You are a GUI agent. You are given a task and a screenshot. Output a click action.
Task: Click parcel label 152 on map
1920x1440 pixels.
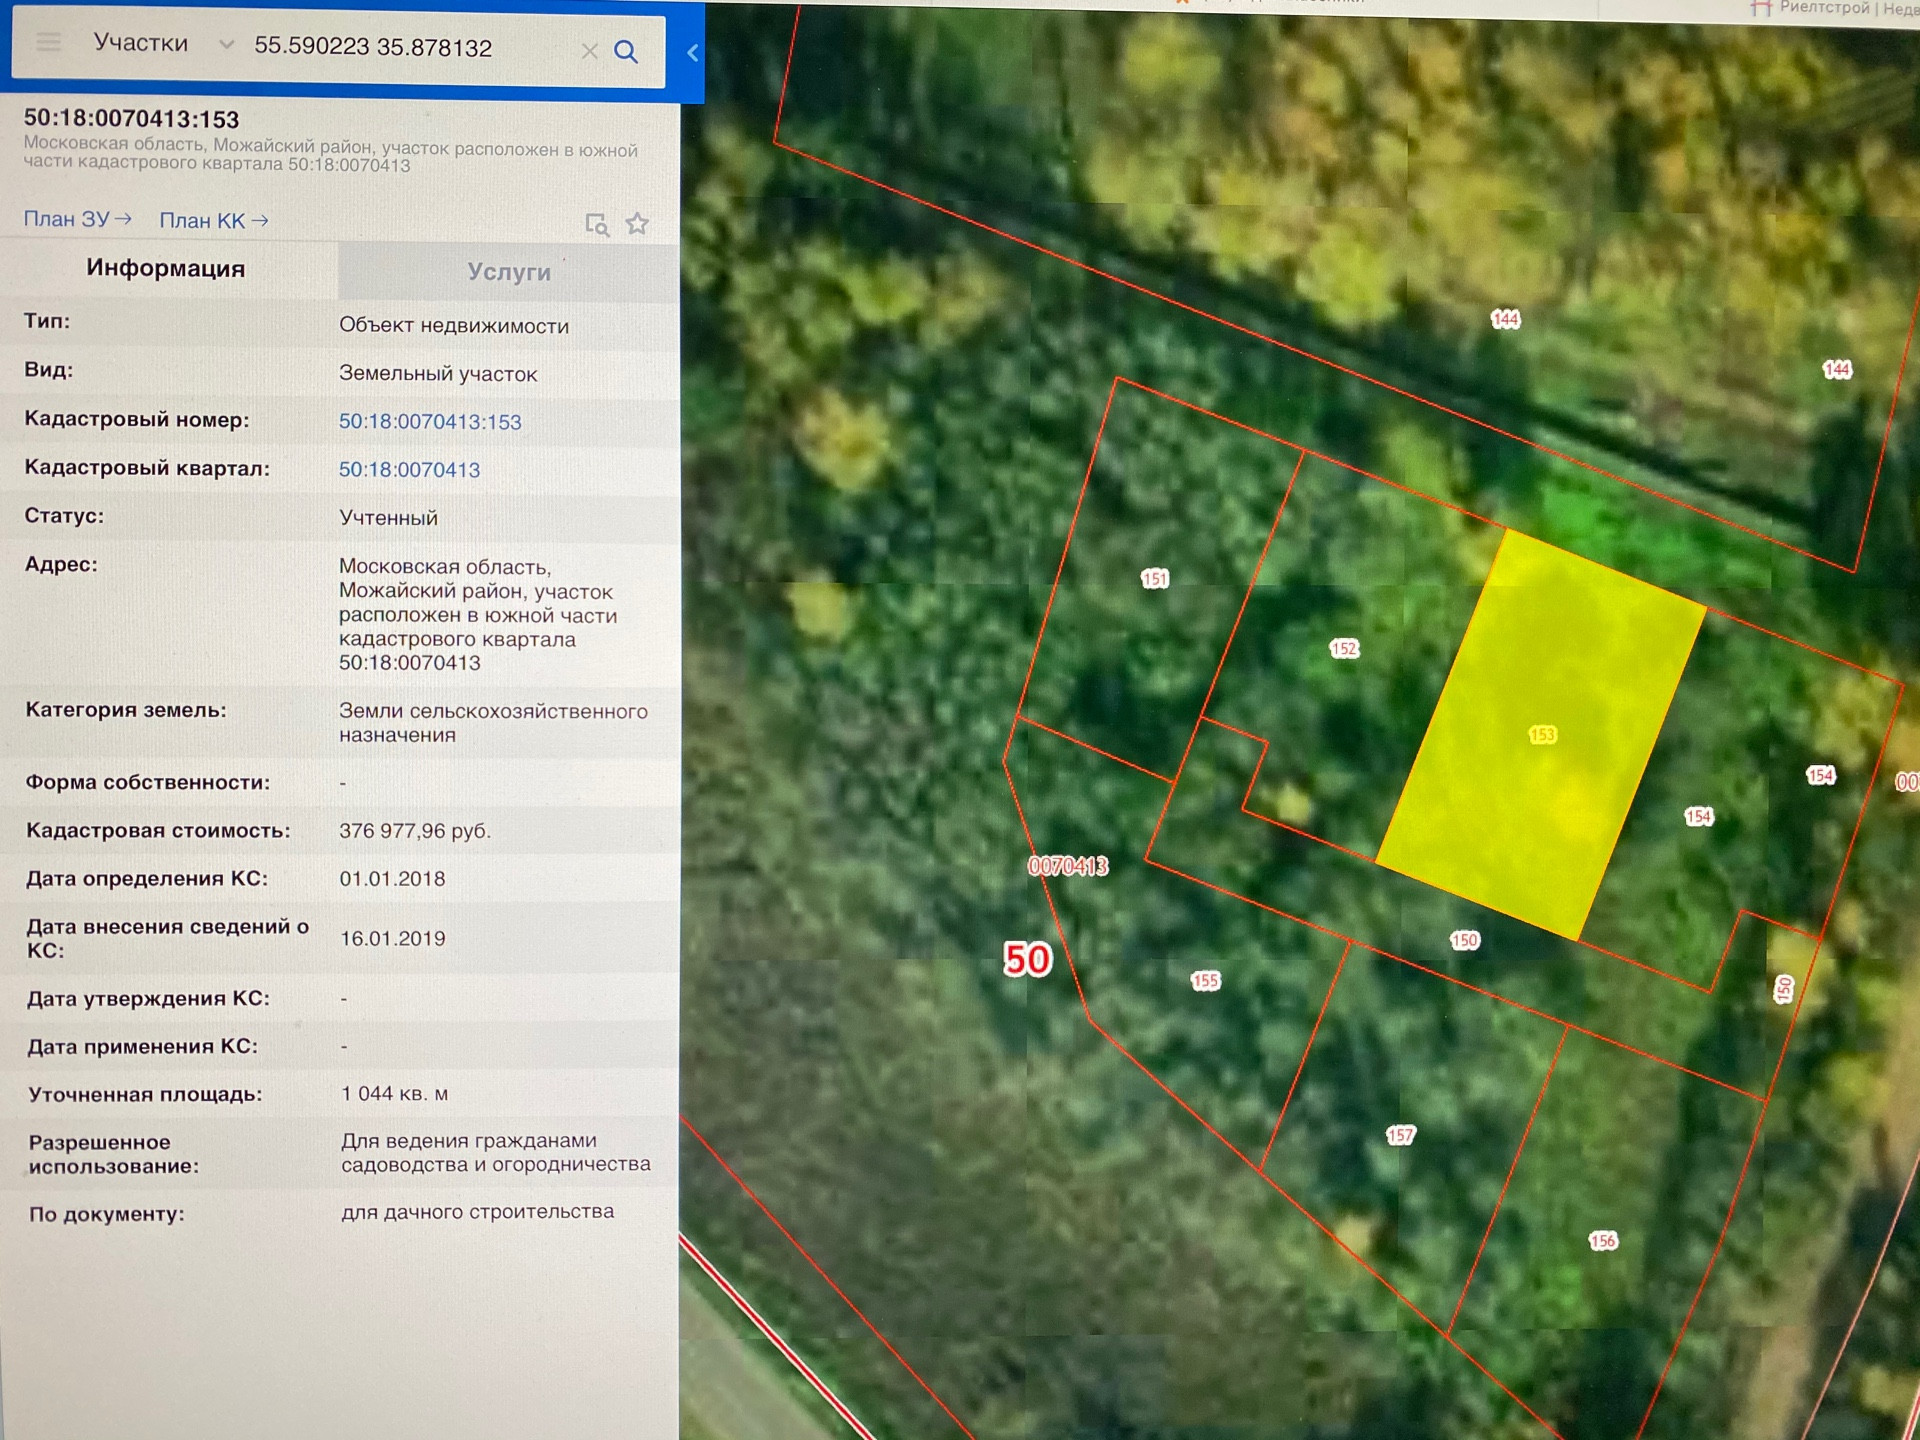[x=1344, y=649]
